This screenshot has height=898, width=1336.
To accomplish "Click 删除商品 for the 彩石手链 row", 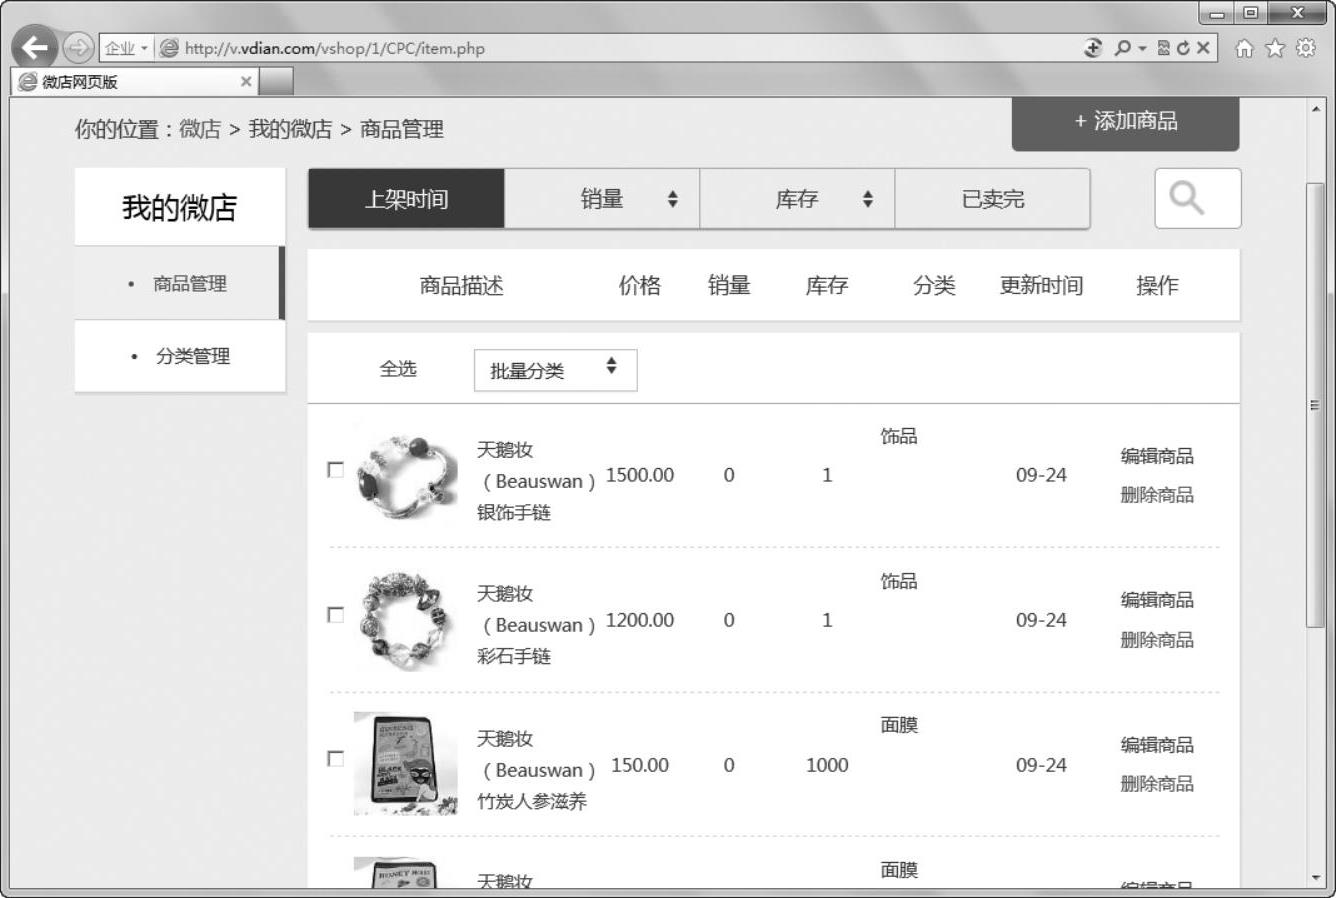I will 1157,640.
